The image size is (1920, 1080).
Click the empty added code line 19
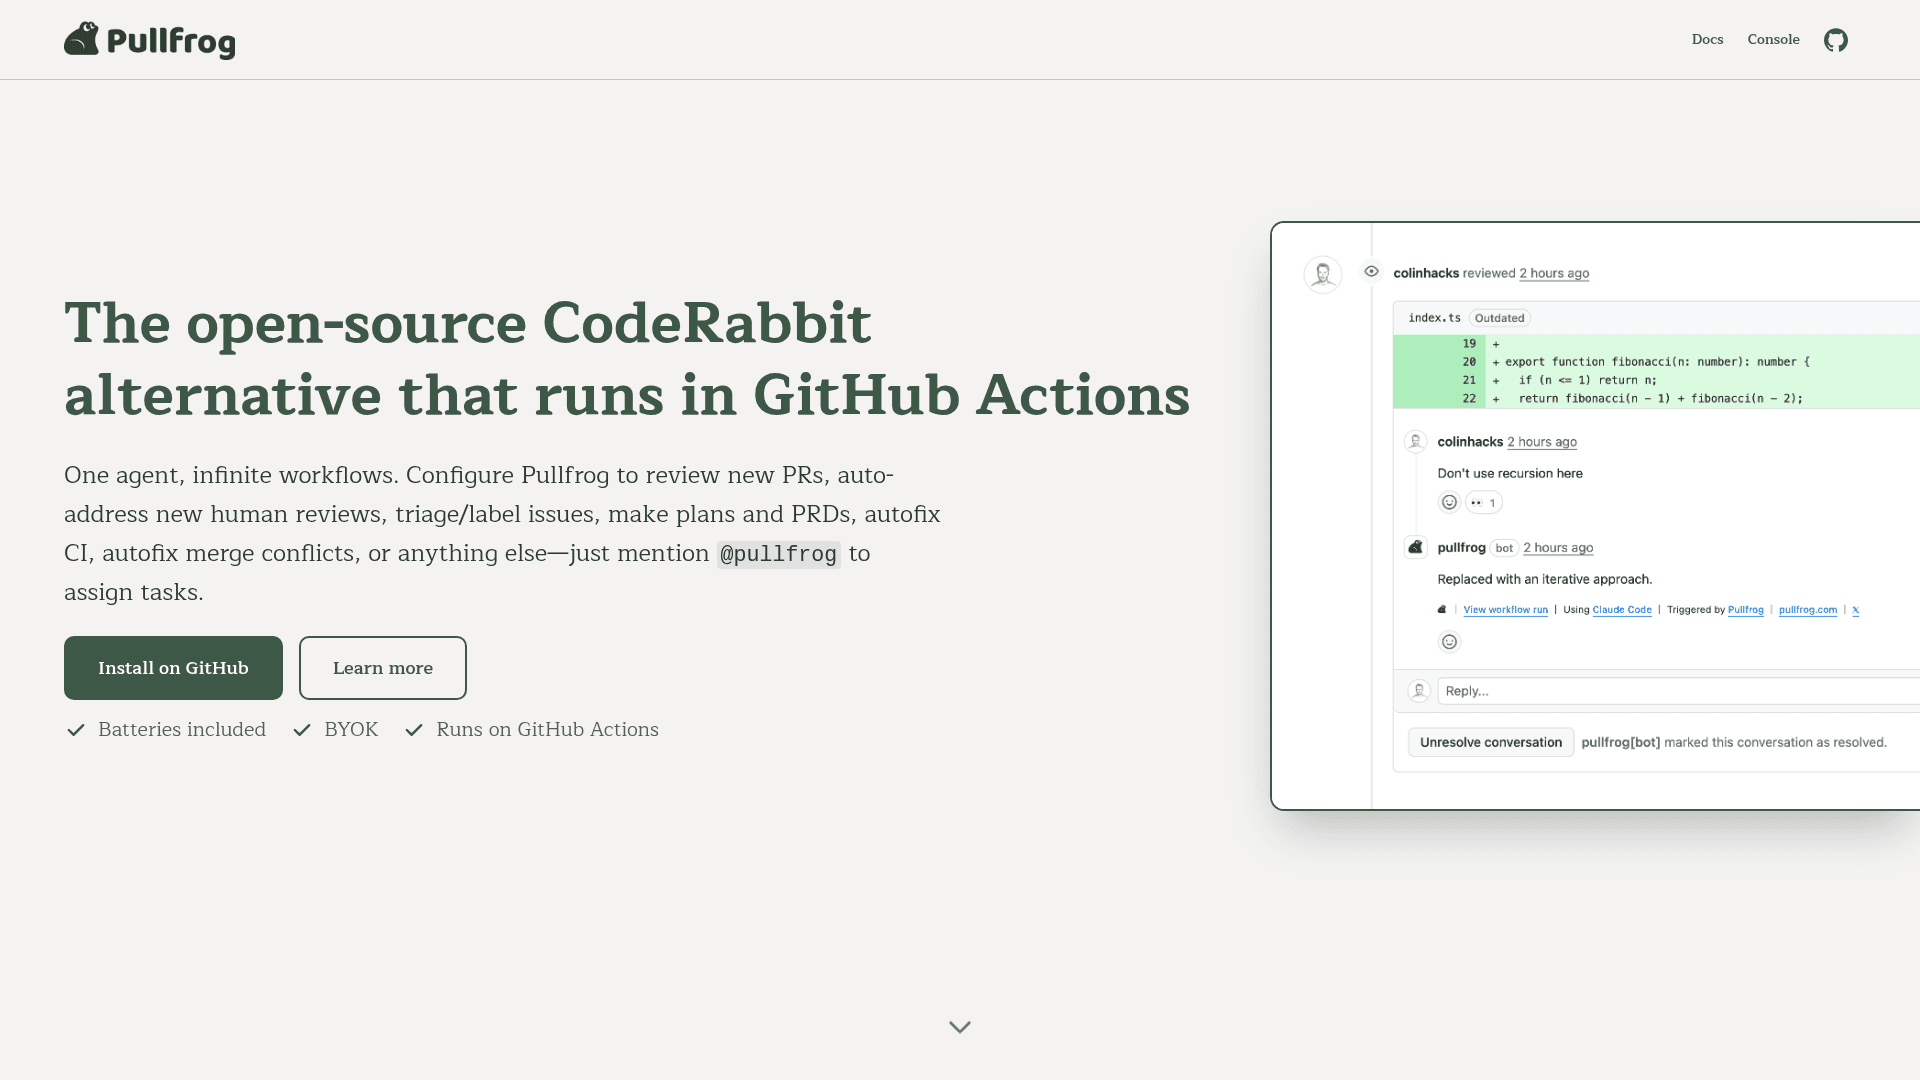pyautogui.click(x=1656, y=344)
